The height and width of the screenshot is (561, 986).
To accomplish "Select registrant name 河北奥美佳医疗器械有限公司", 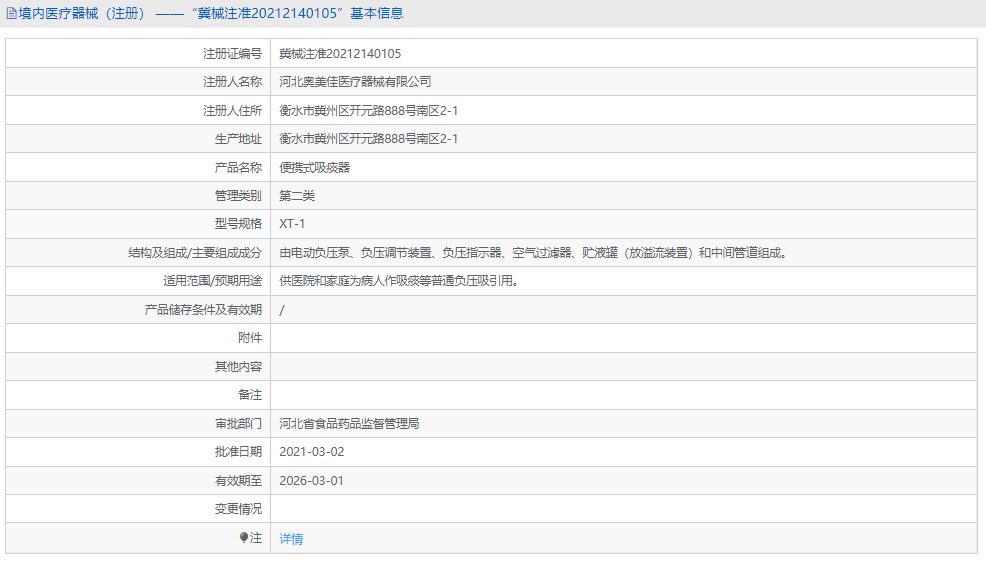I will 355,82.
